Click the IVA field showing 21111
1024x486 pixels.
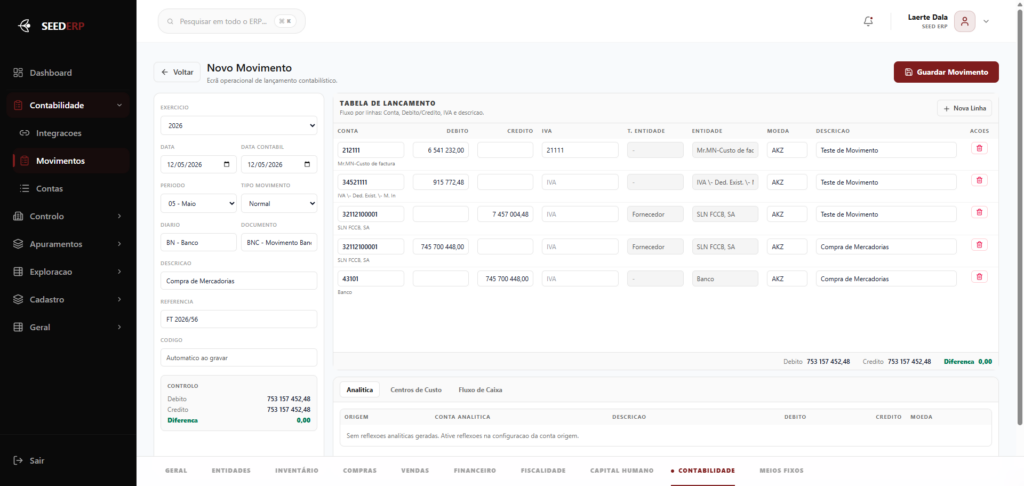[580, 150]
